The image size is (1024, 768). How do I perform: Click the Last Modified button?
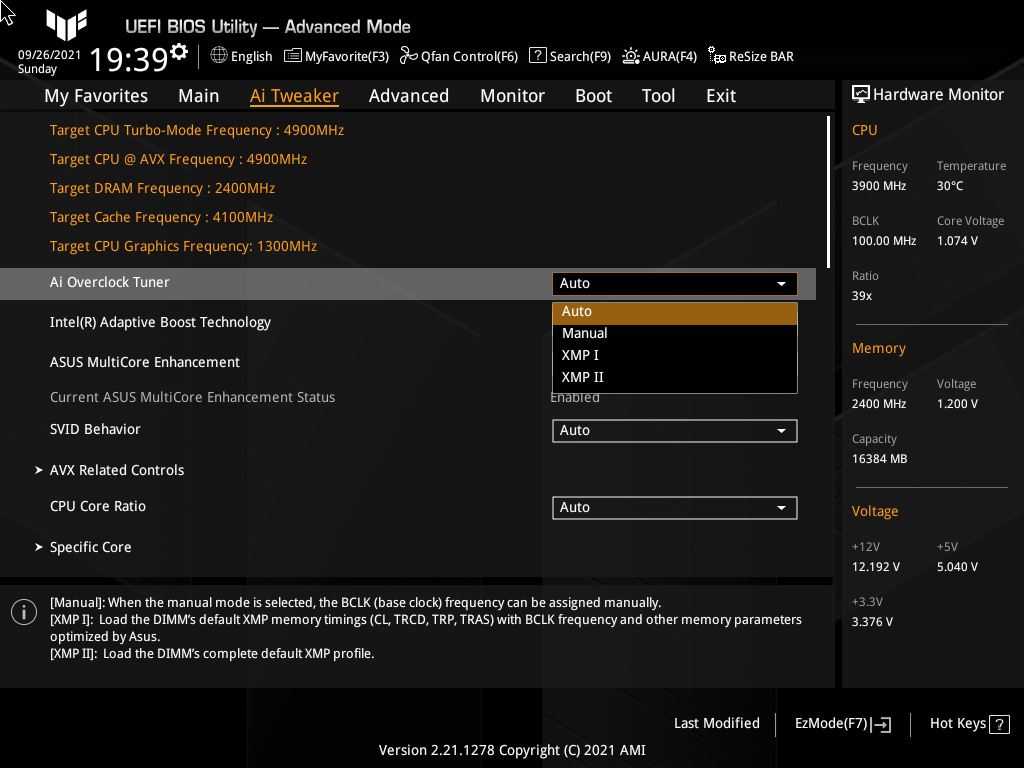pyautogui.click(x=716, y=723)
